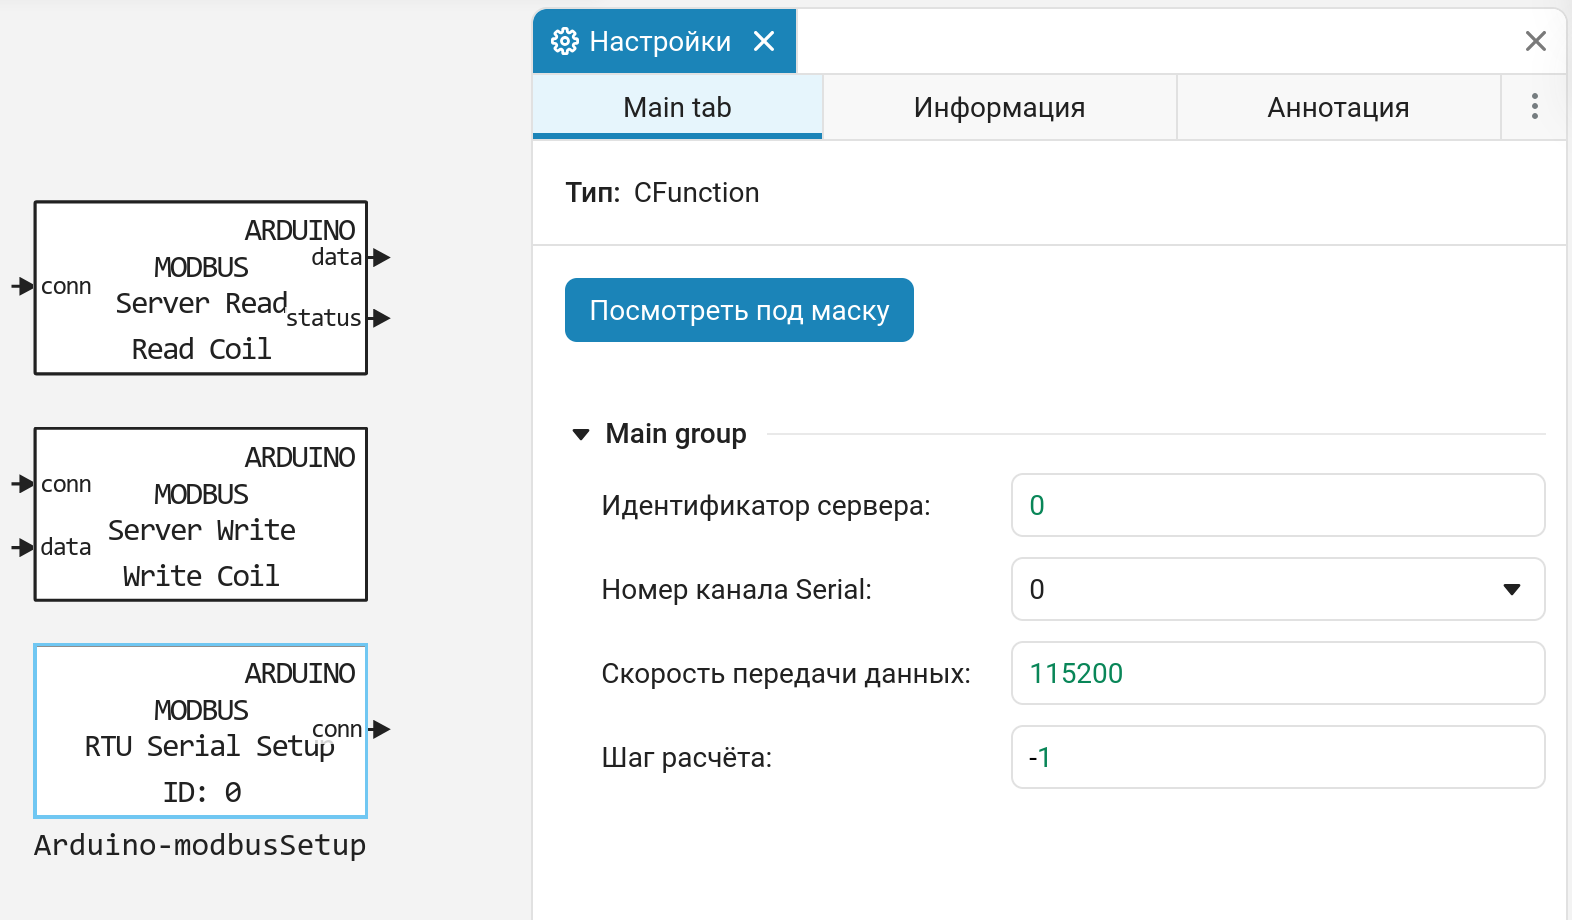Click the Шаг расчёта input field

click(1278, 757)
